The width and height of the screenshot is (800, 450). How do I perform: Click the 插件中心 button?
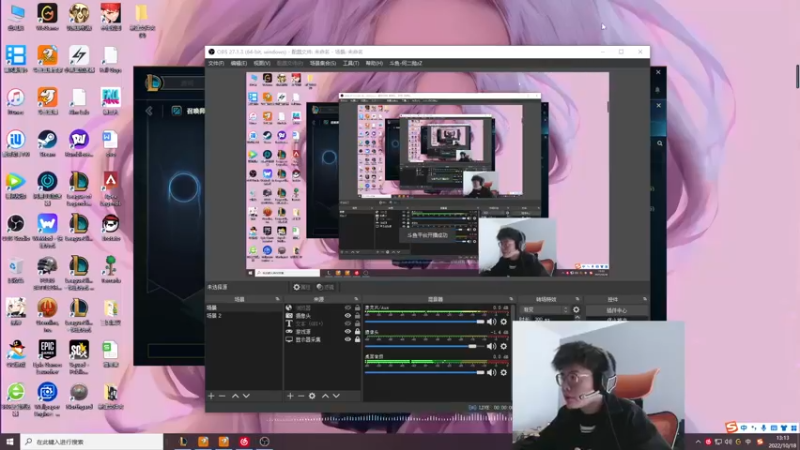(x=616, y=310)
